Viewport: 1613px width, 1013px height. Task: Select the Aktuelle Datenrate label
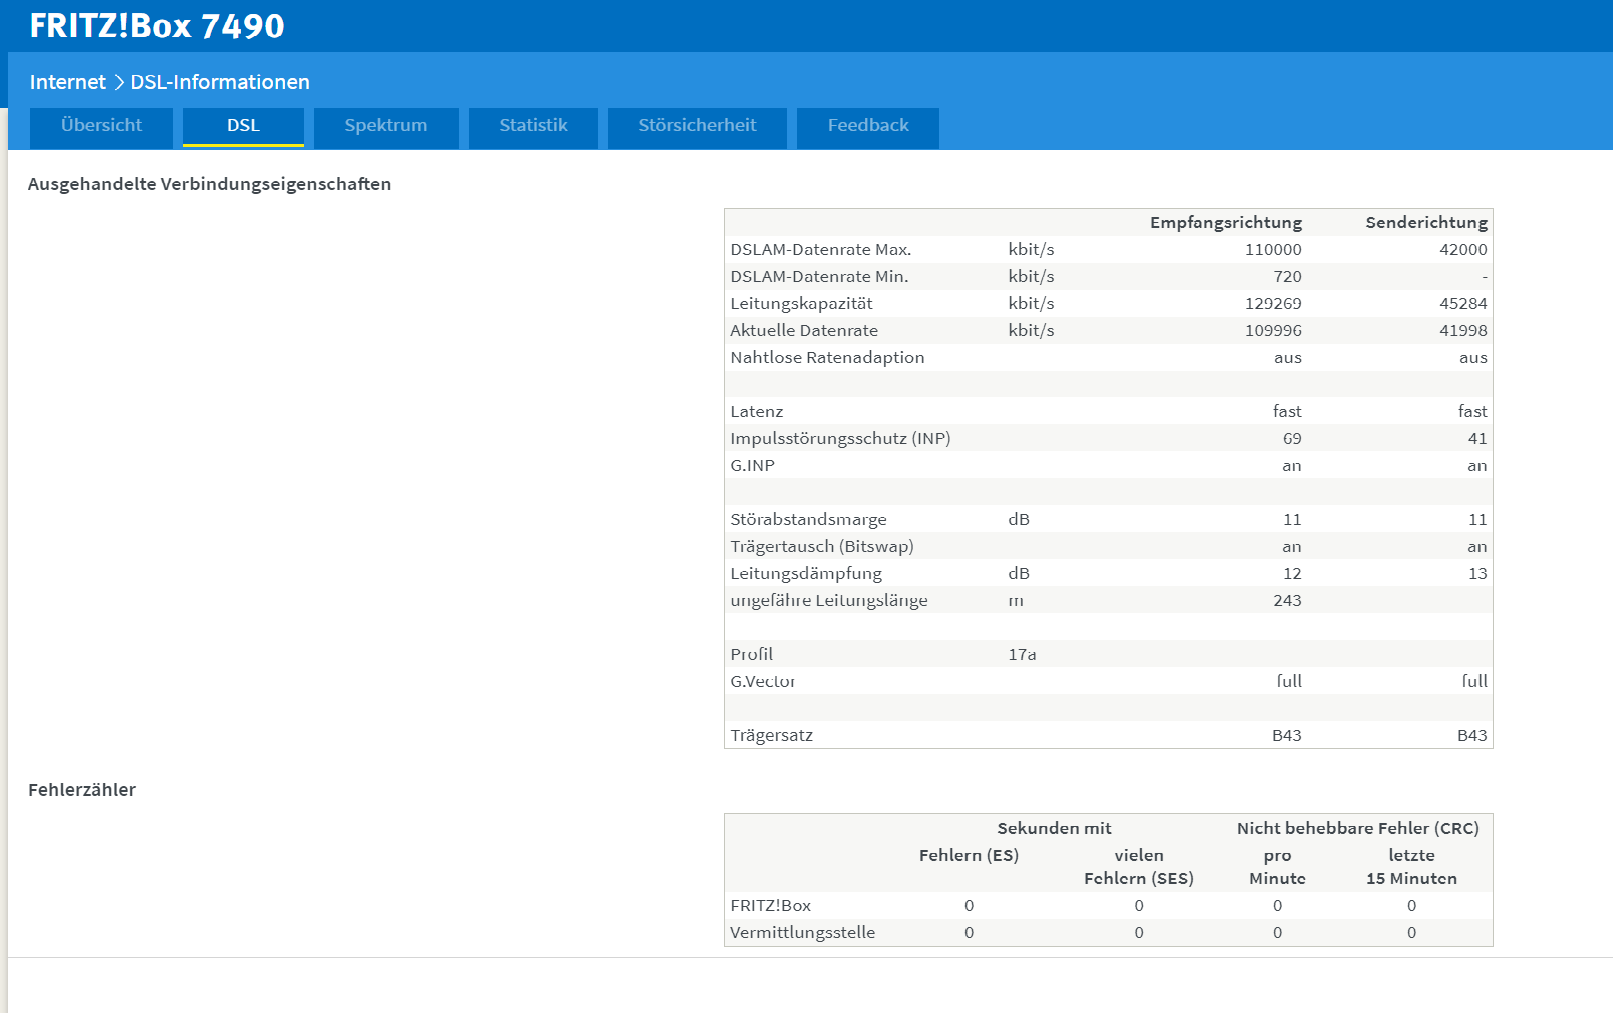804,331
